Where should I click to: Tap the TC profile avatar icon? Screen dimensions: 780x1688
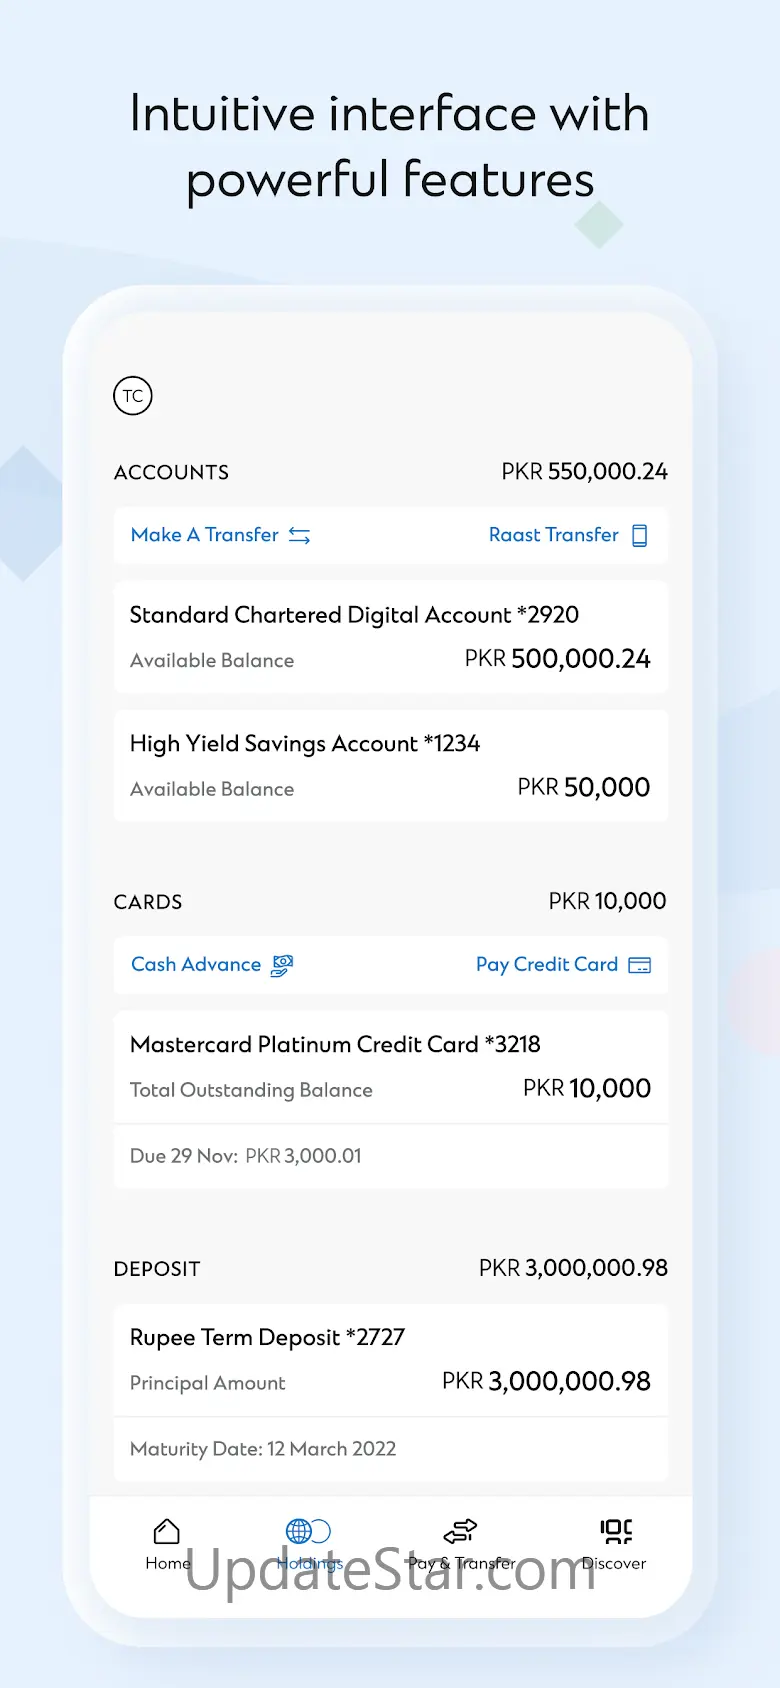pyautogui.click(x=133, y=396)
